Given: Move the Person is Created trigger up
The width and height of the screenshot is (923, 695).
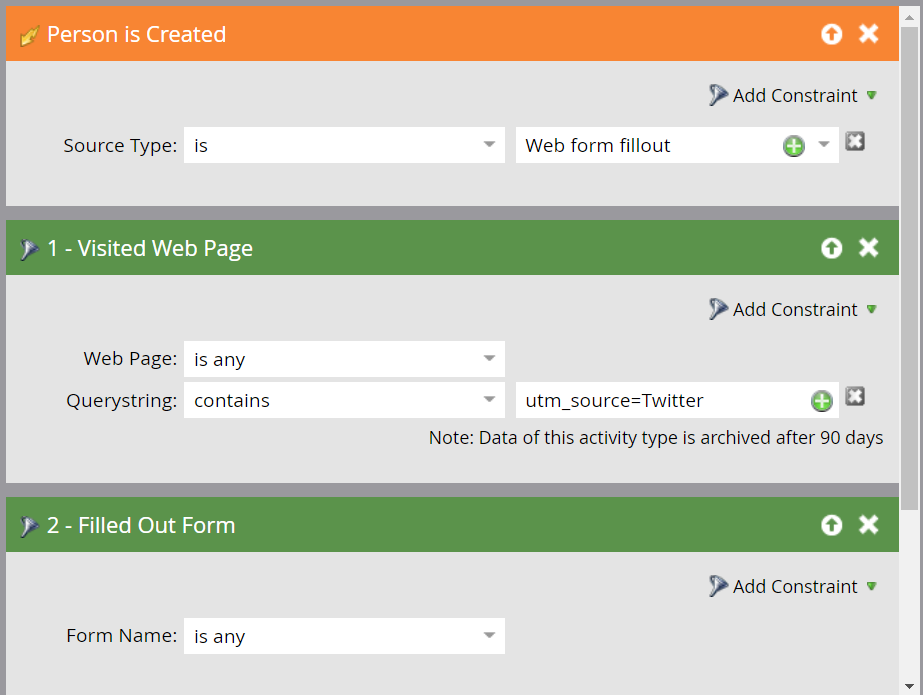Looking at the screenshot, I should (831, 34).
